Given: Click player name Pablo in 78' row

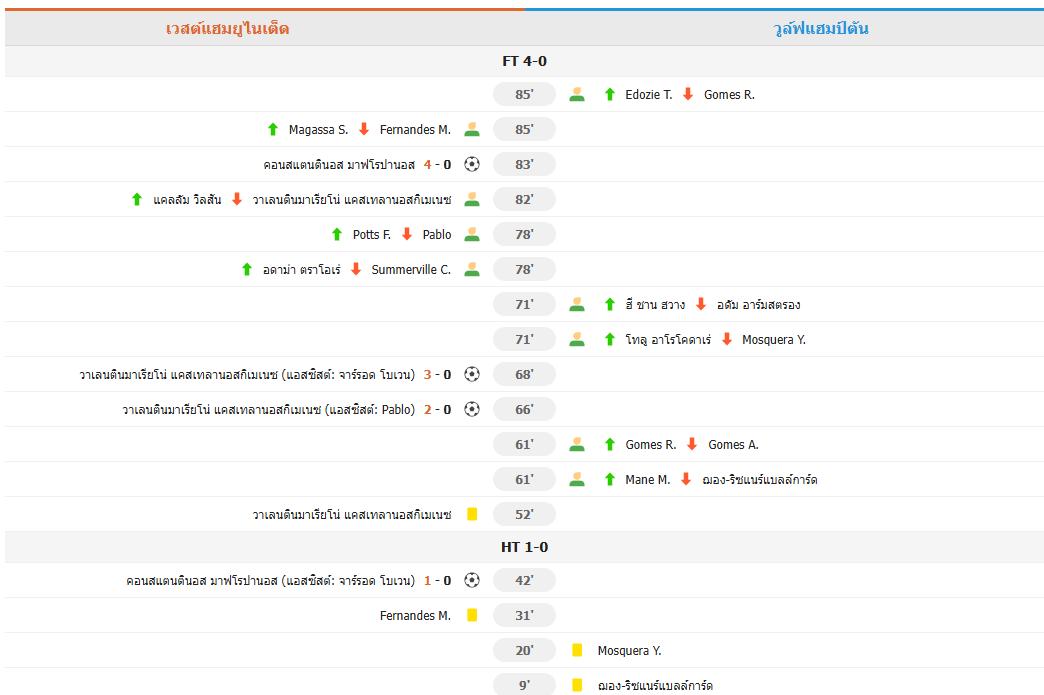Looking at the screenshot, I should pyautogui.click(x=437, y=234).
